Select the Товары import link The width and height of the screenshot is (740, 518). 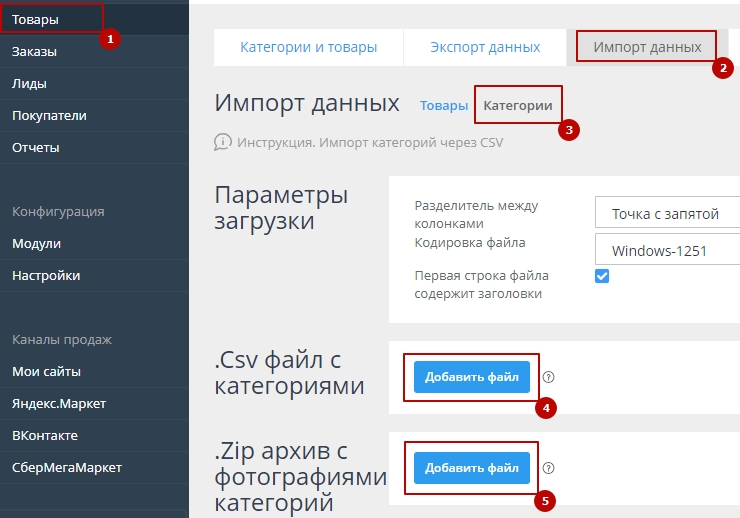[x=443, y=105]
